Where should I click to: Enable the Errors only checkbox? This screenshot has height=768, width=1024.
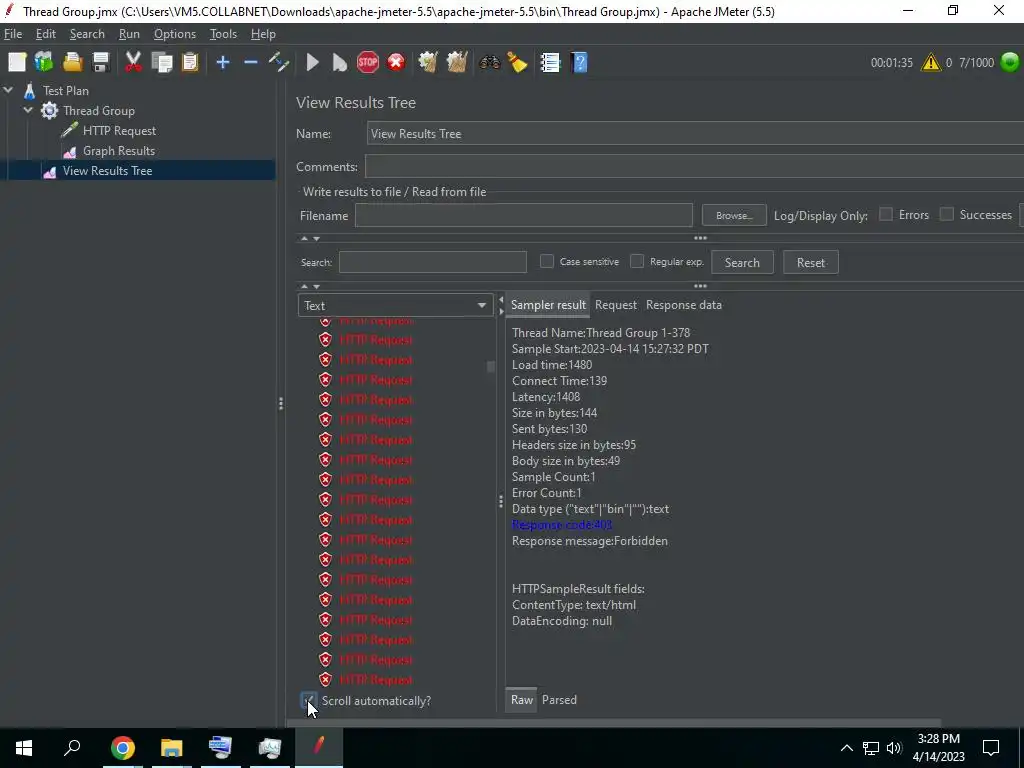[886, 214]
